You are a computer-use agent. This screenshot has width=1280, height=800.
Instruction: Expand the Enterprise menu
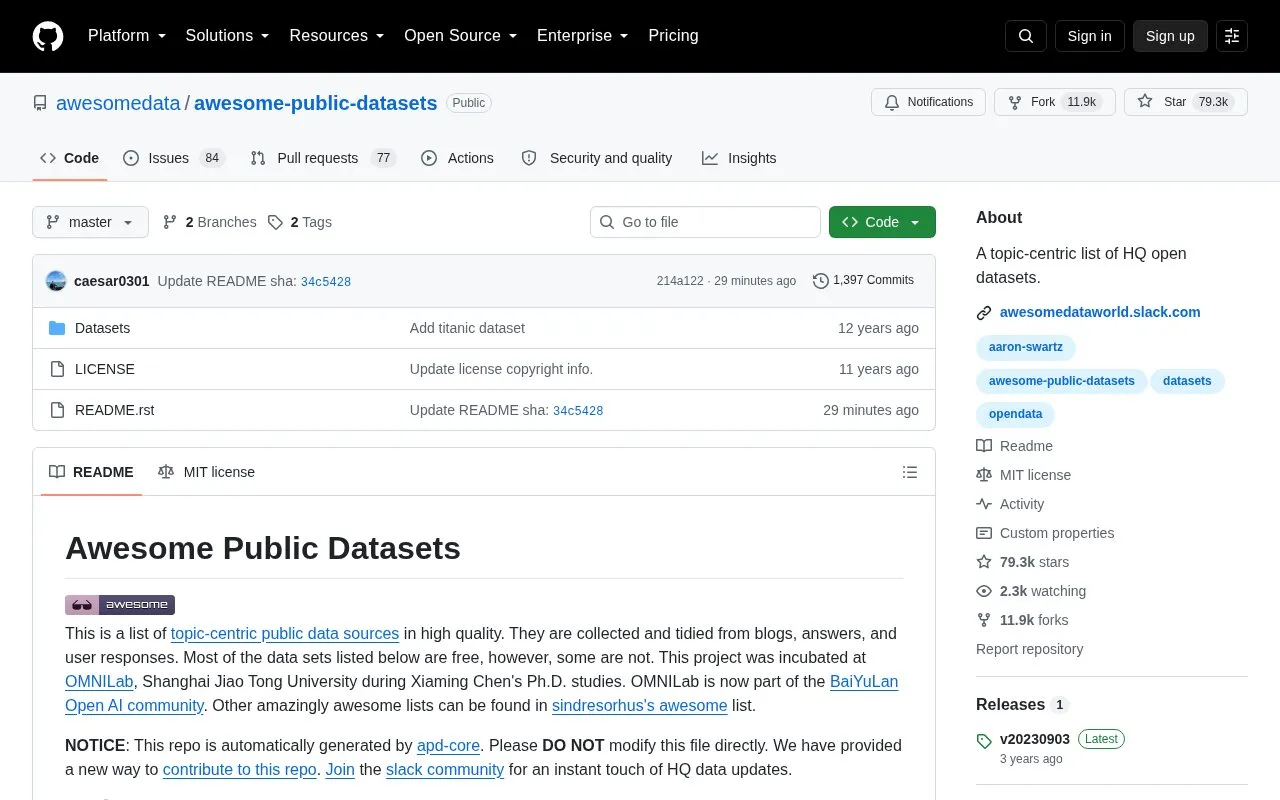pos(583,36)
